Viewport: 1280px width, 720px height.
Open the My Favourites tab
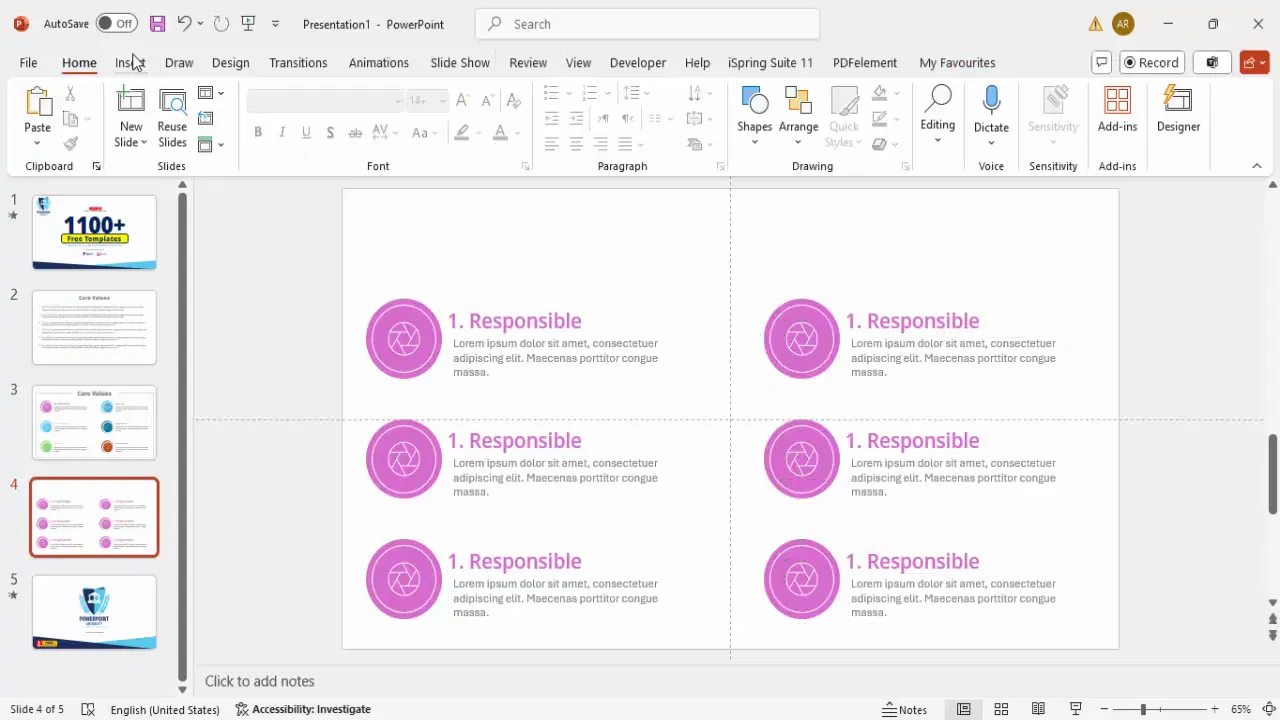pos(957,62)
